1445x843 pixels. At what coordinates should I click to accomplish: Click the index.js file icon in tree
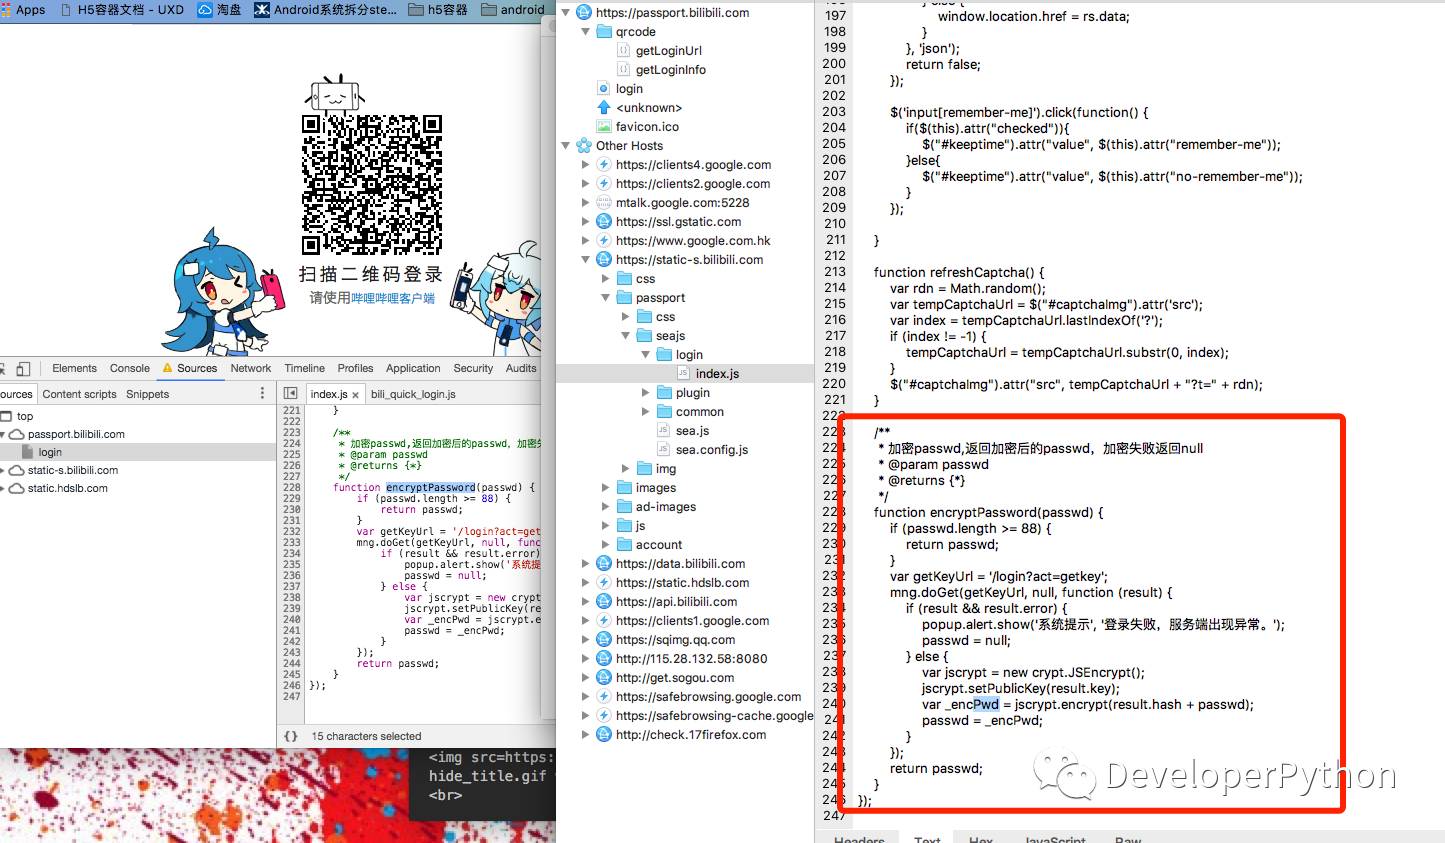pos(684,374)
